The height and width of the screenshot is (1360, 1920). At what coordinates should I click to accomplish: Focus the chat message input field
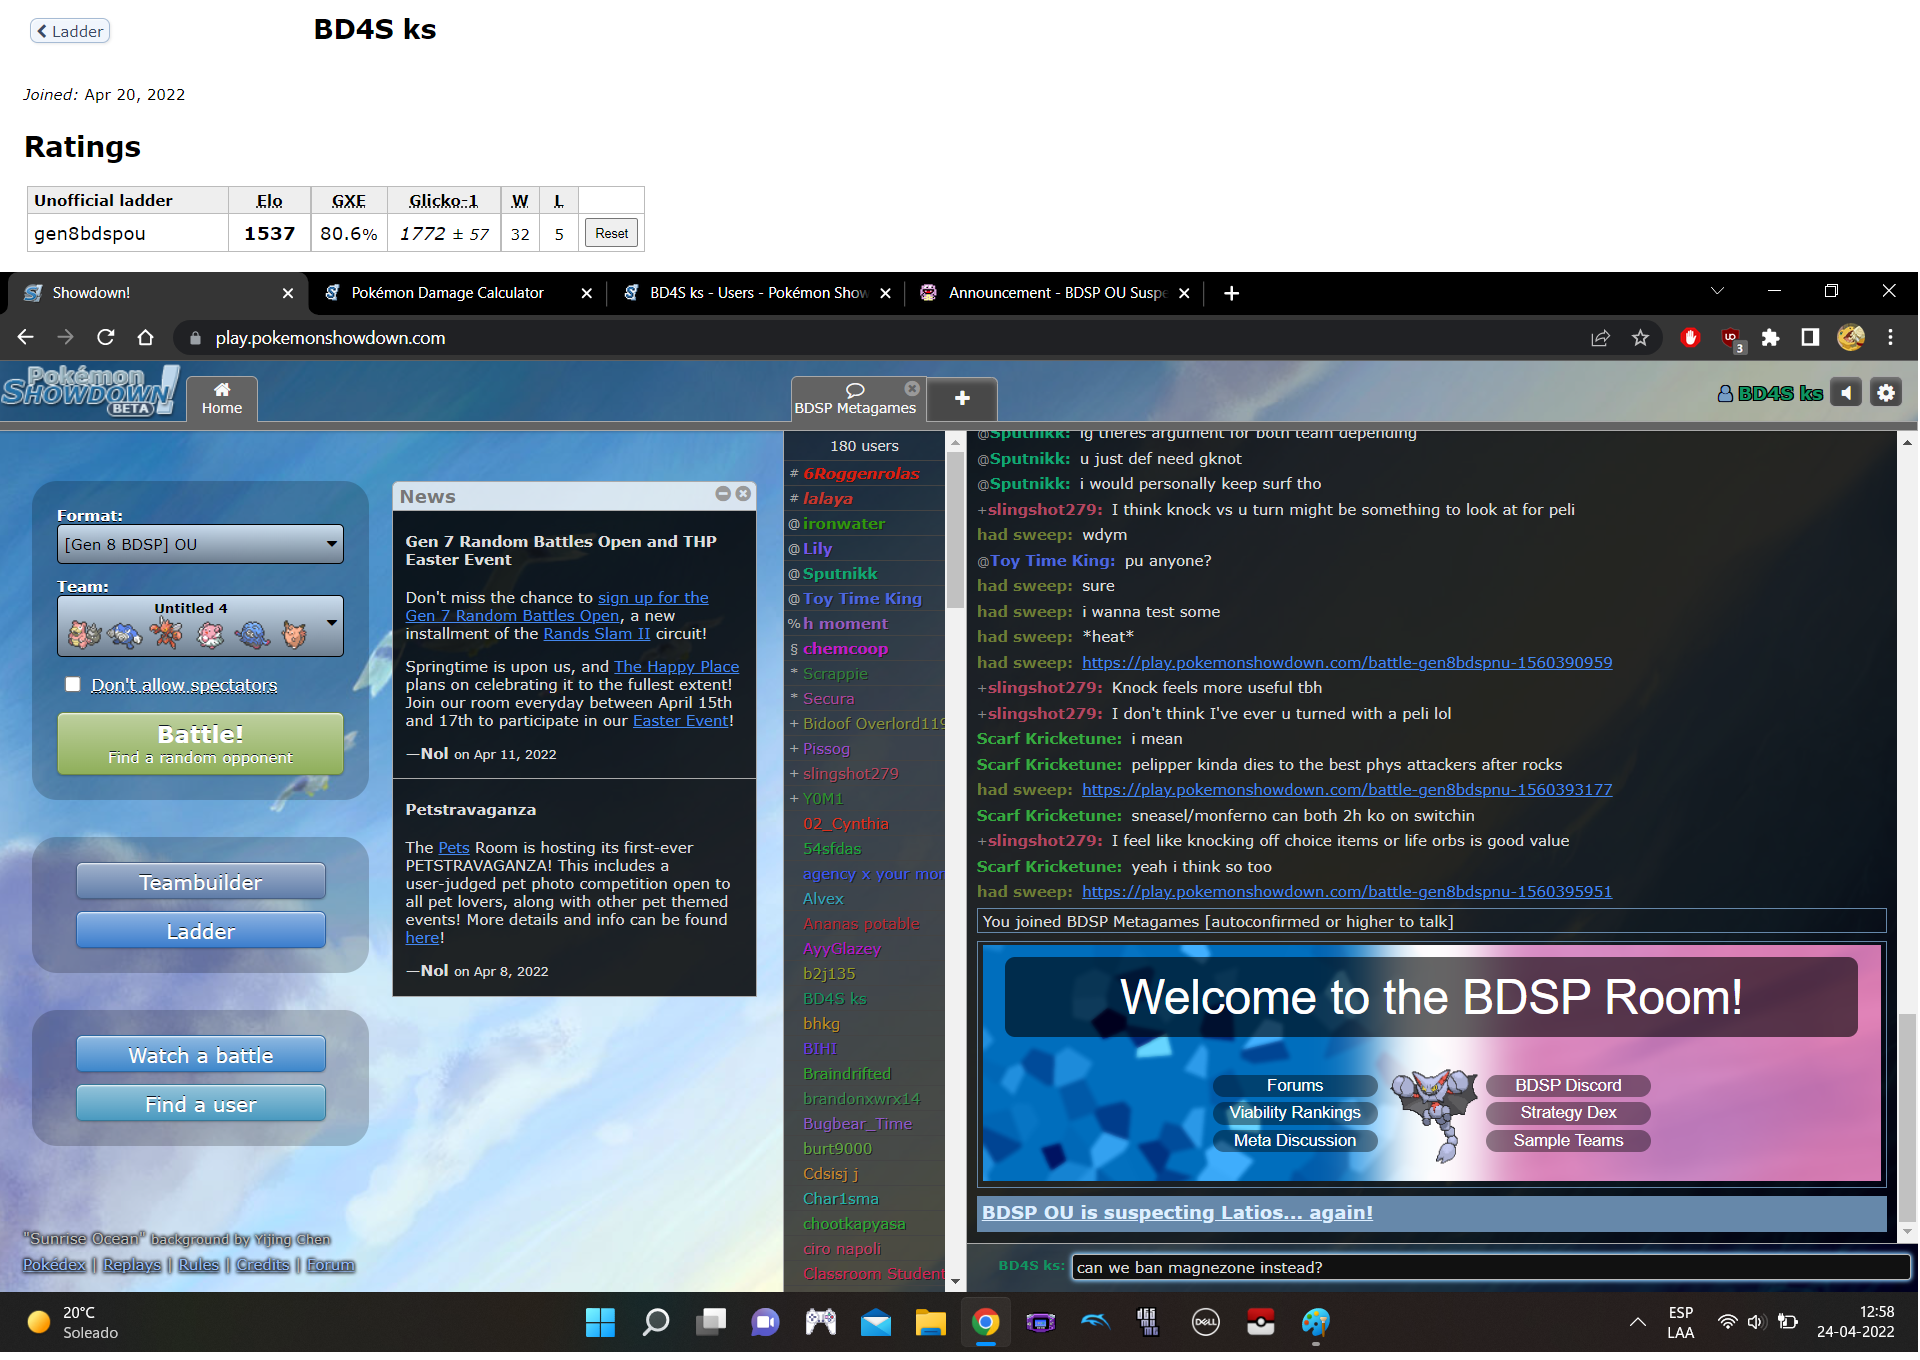pos(1490,1267)
